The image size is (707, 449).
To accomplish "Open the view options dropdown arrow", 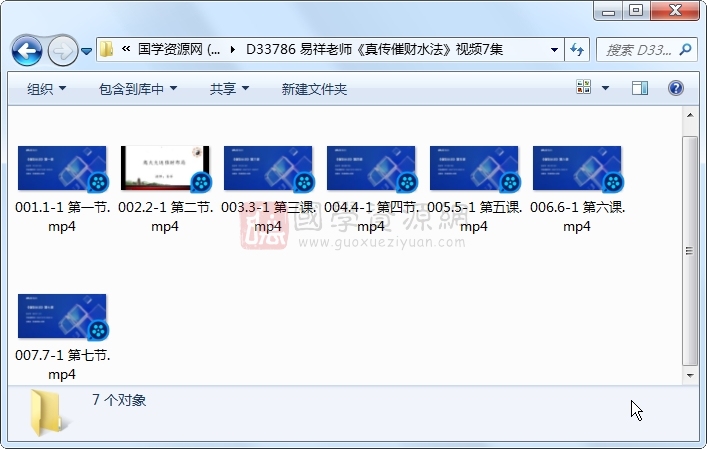I will (605, 88).
